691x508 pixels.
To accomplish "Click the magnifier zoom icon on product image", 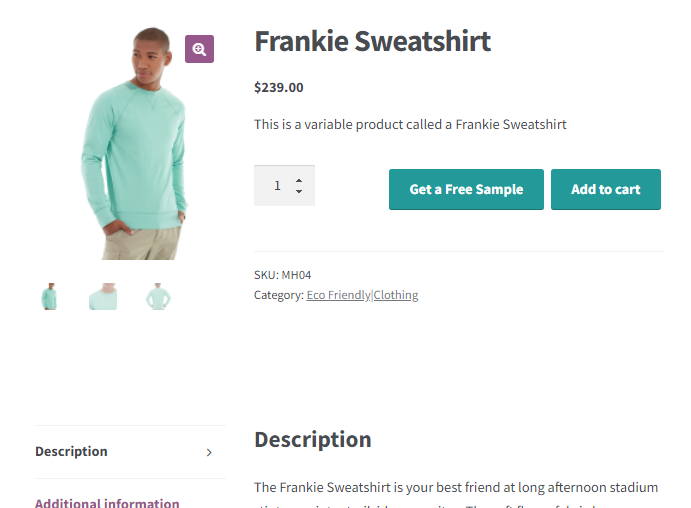I will click(x=199, y=49).
